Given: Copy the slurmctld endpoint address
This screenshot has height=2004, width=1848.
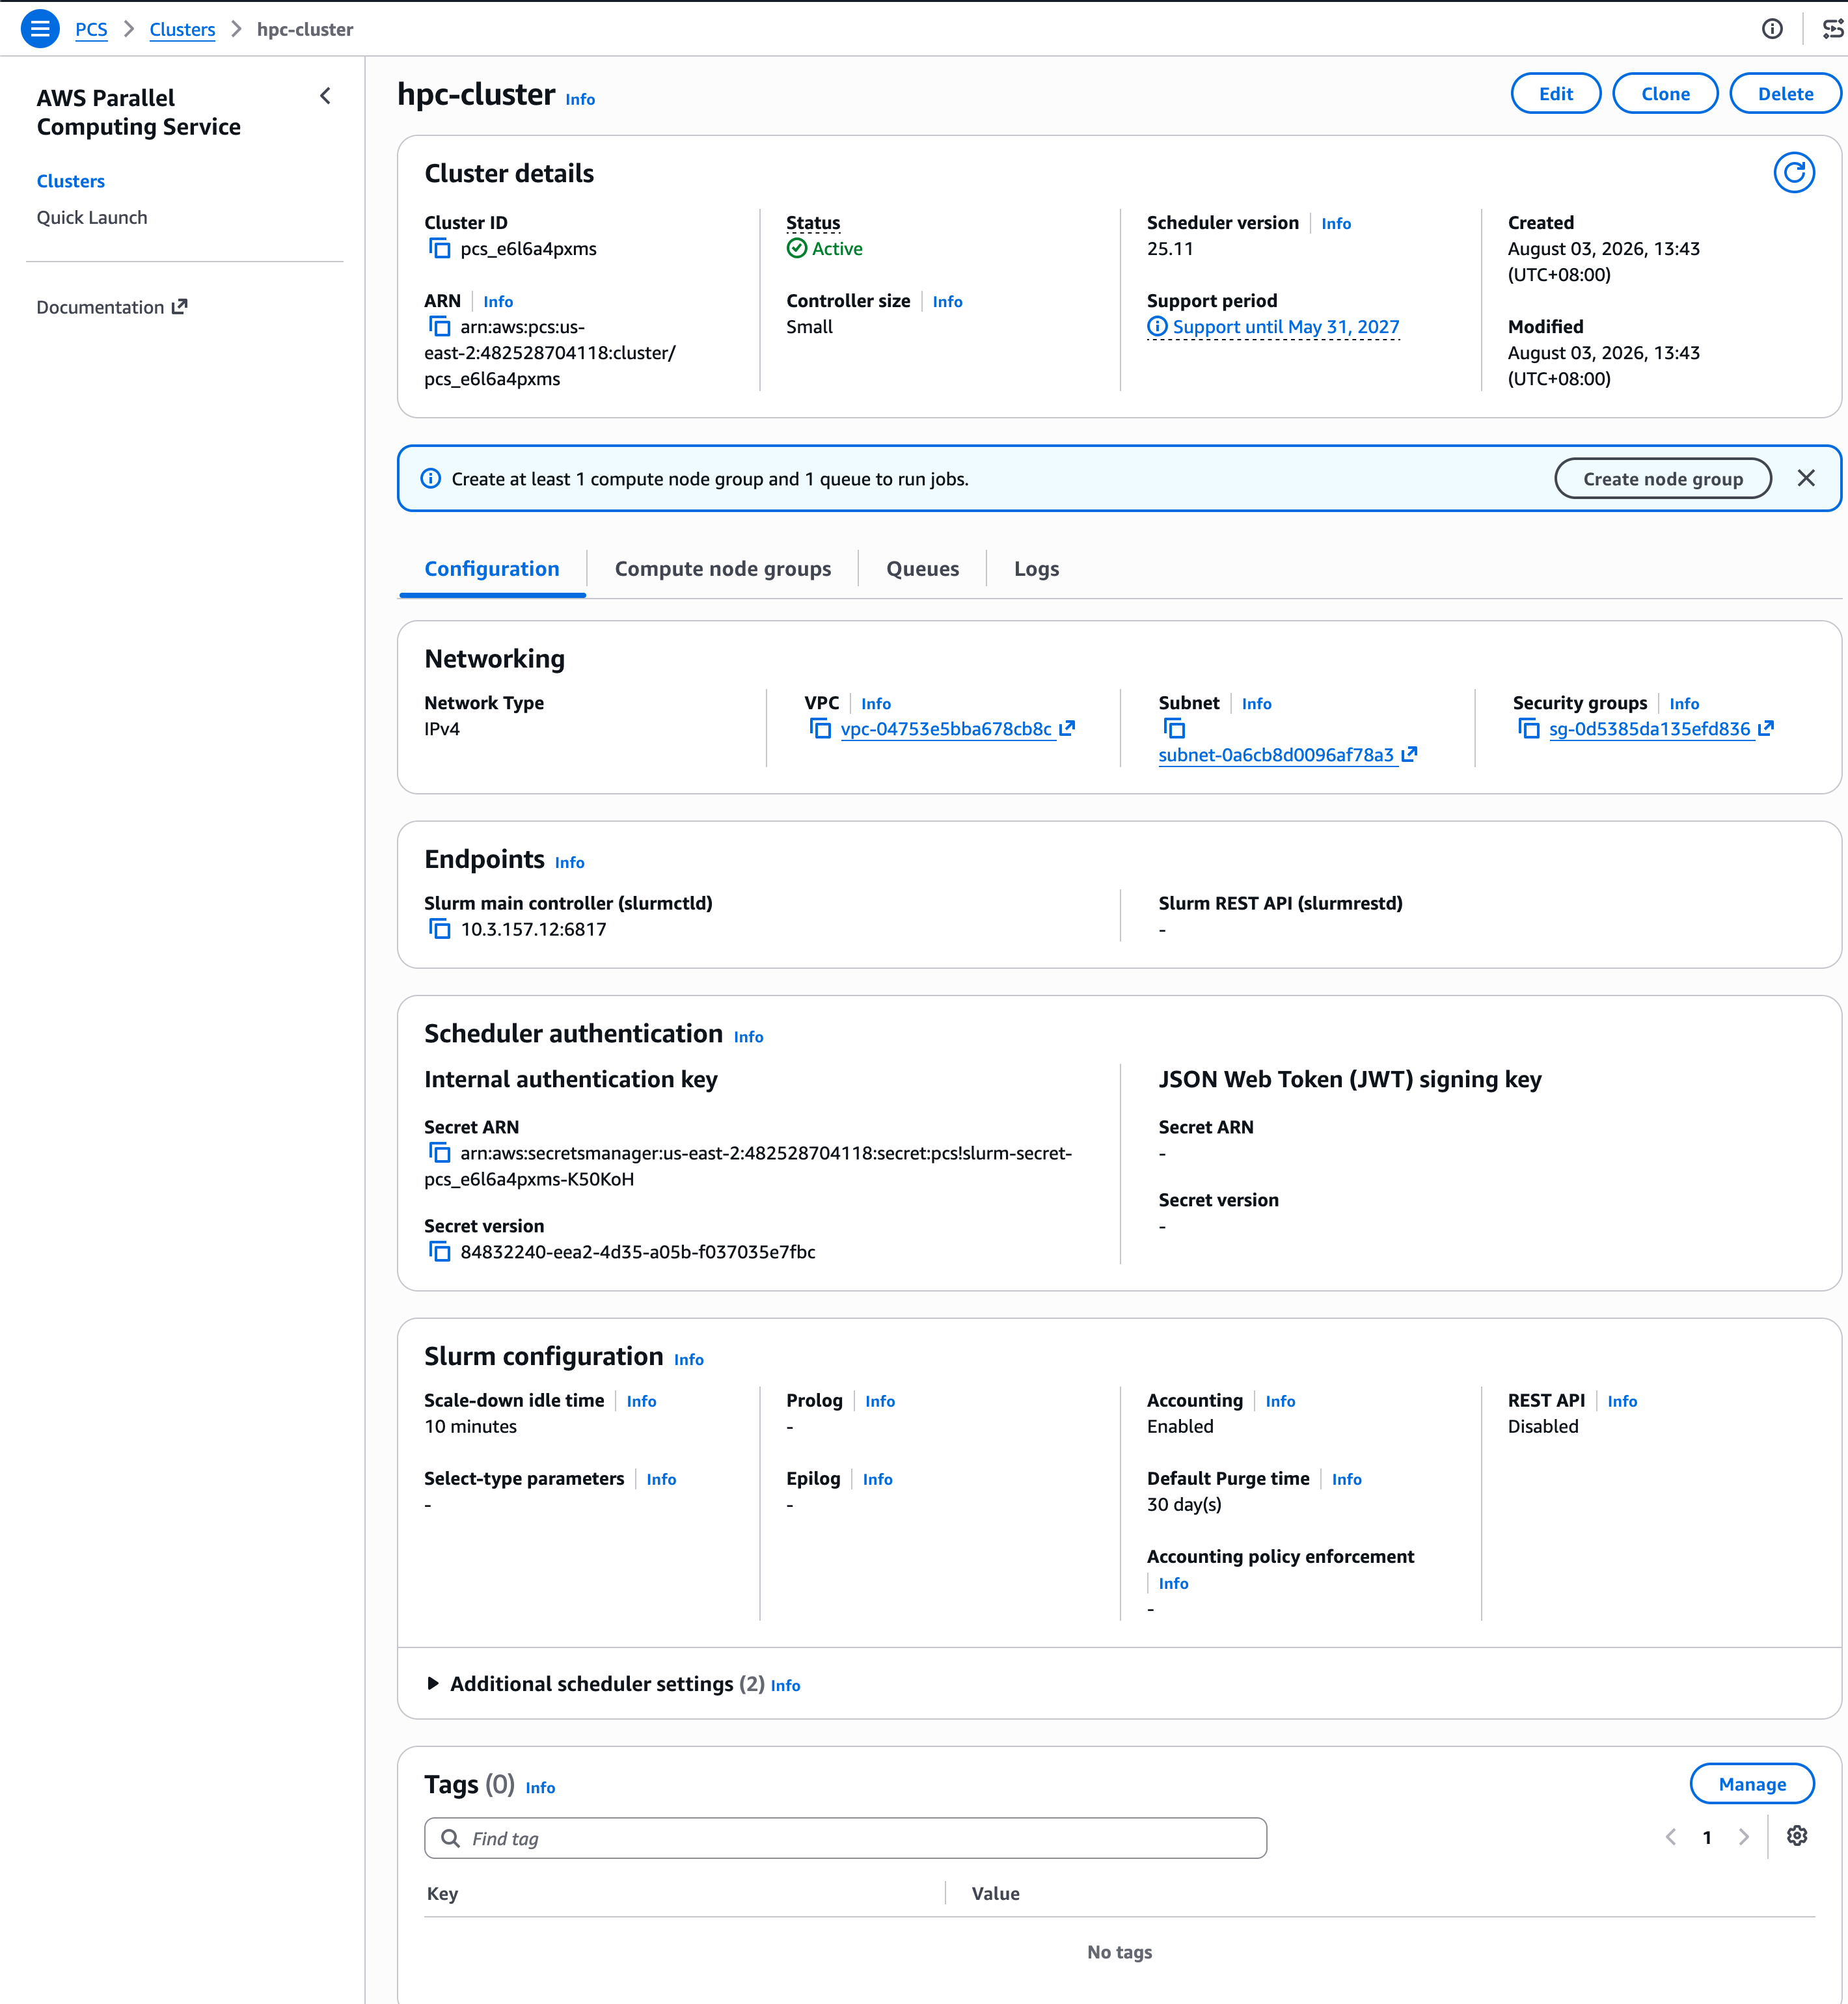Looking at the screenshot, I should pyautogui.click(x=439, y=929).
